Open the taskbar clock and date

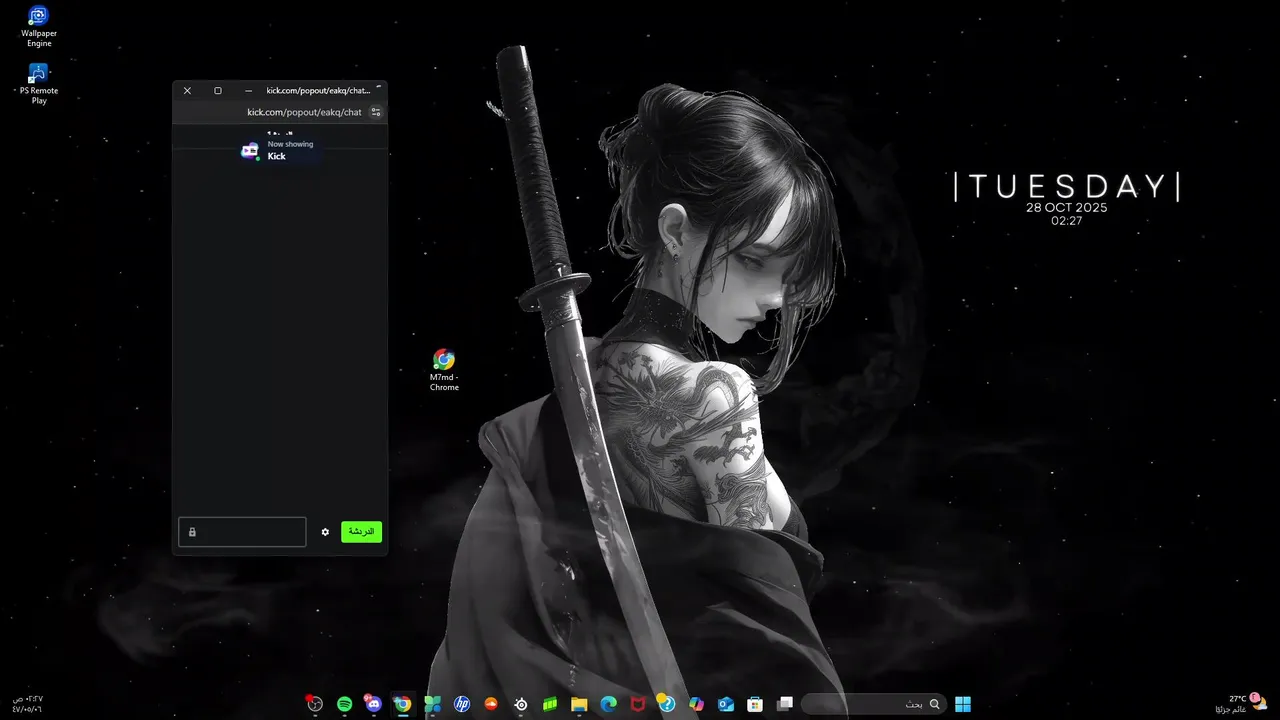click(x=28, y=704)
